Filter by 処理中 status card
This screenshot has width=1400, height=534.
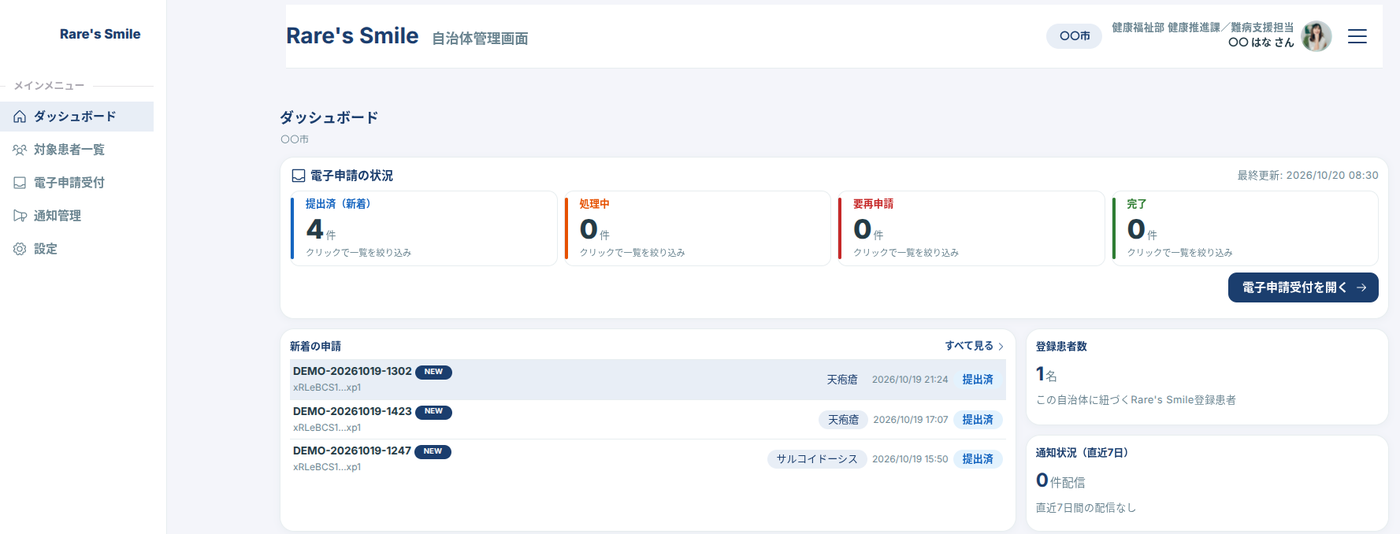(698, 228)
